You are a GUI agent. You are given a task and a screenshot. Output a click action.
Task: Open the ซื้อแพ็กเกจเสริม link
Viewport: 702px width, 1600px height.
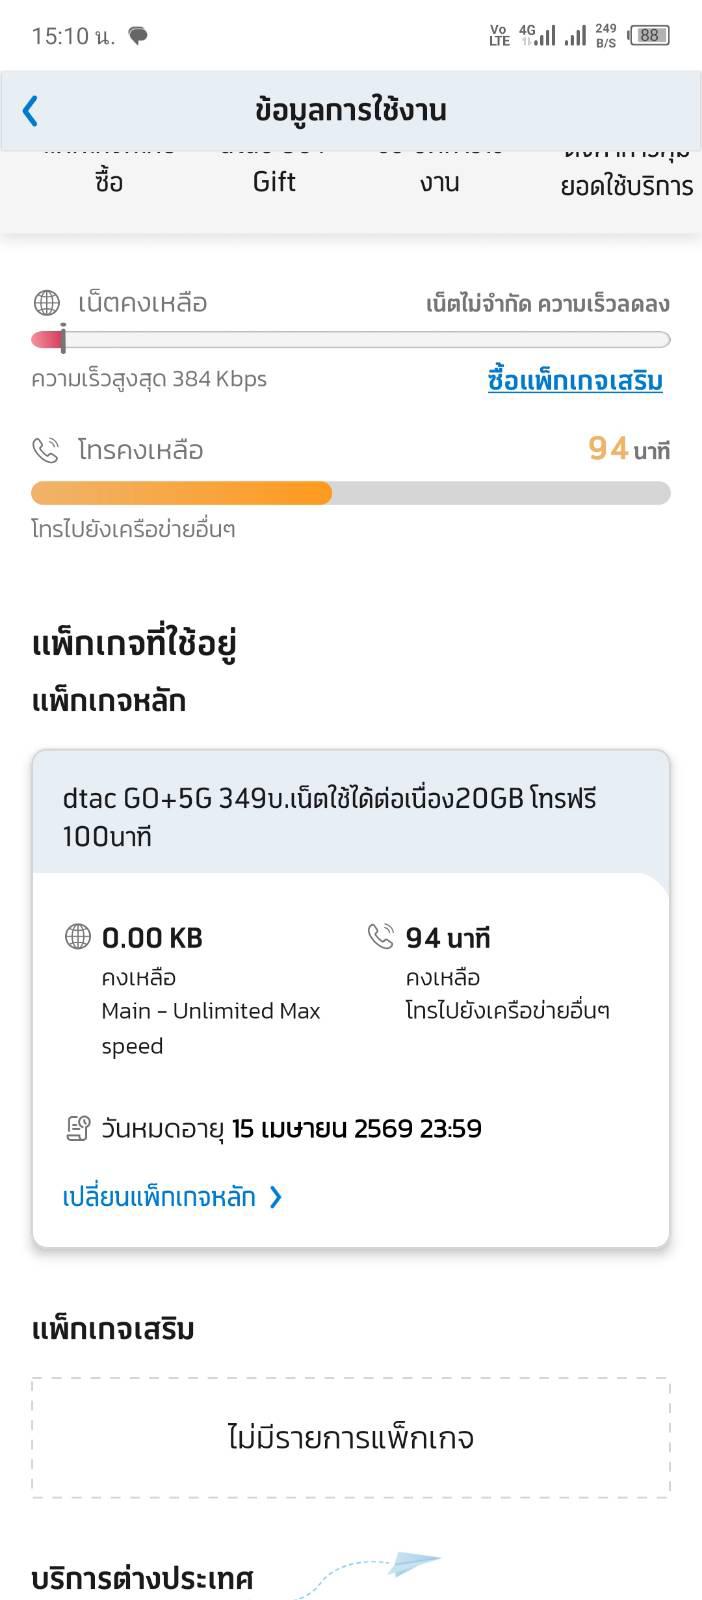click(x=575, y=380)
